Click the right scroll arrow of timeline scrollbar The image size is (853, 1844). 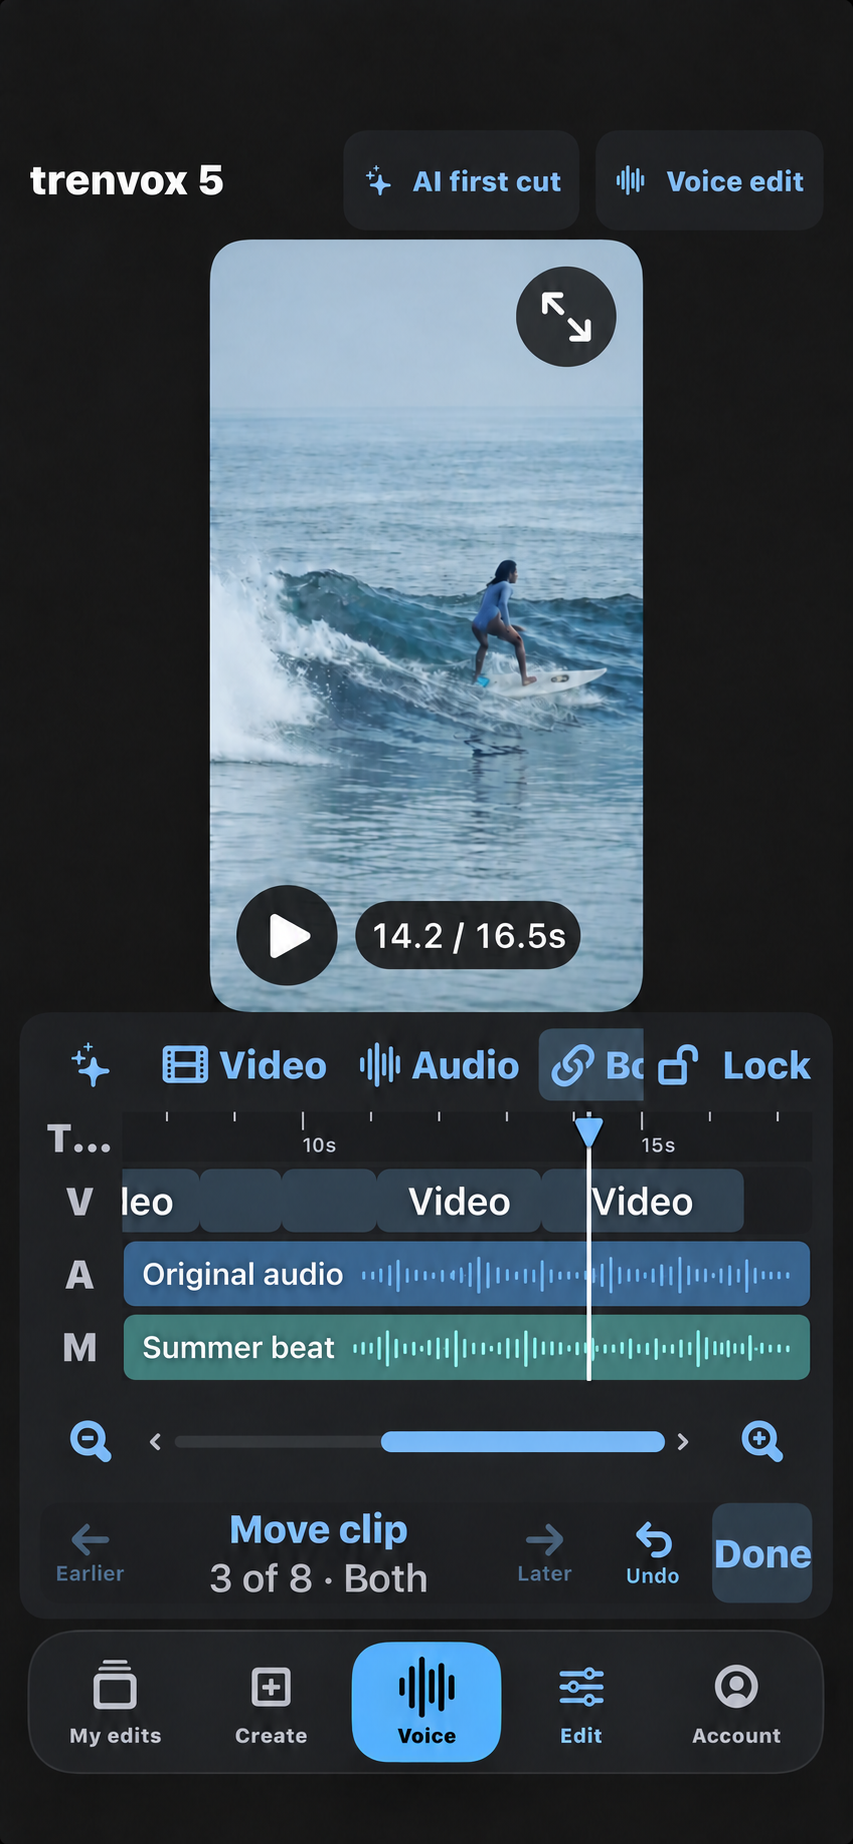tap(683, 1441)
